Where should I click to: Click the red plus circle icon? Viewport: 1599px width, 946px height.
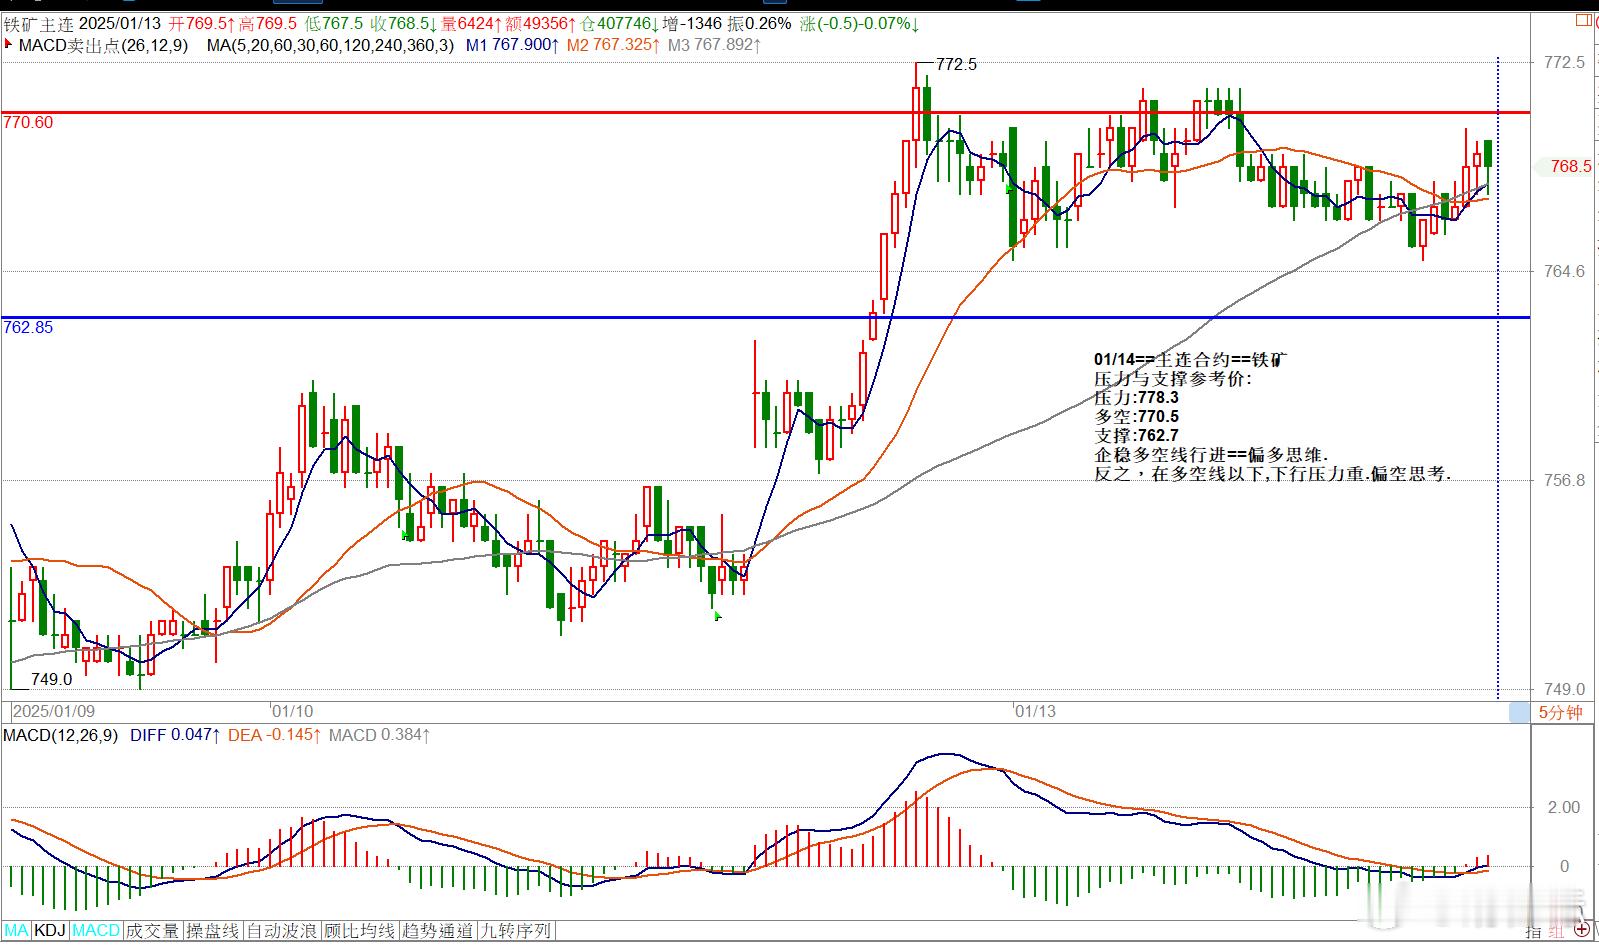(1581, 931)
